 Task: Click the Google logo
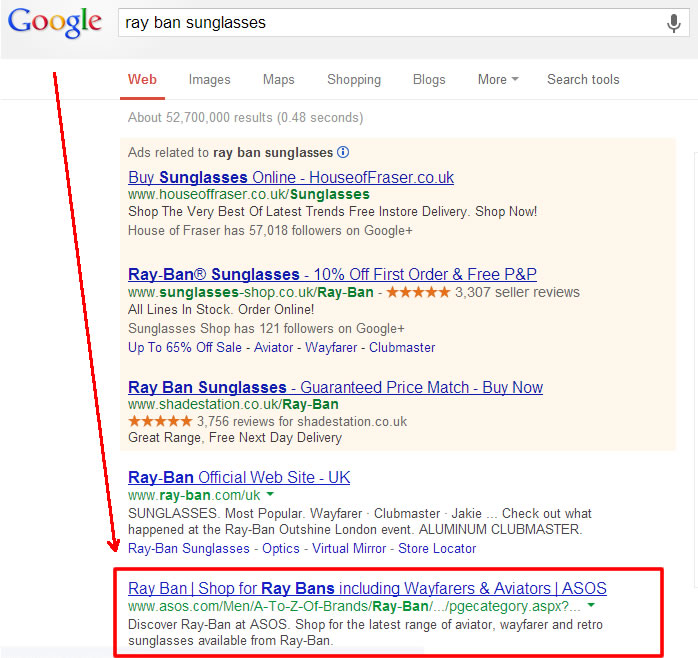[x=55, y=22]
